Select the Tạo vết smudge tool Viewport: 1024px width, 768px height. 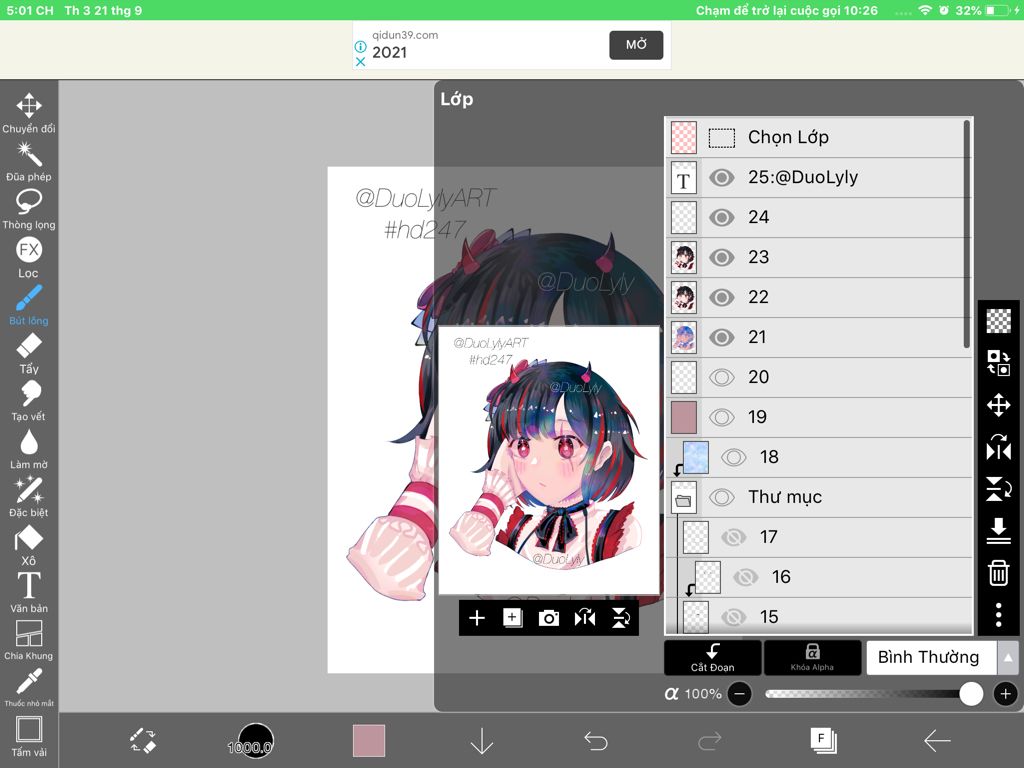(x=29, y=400)
